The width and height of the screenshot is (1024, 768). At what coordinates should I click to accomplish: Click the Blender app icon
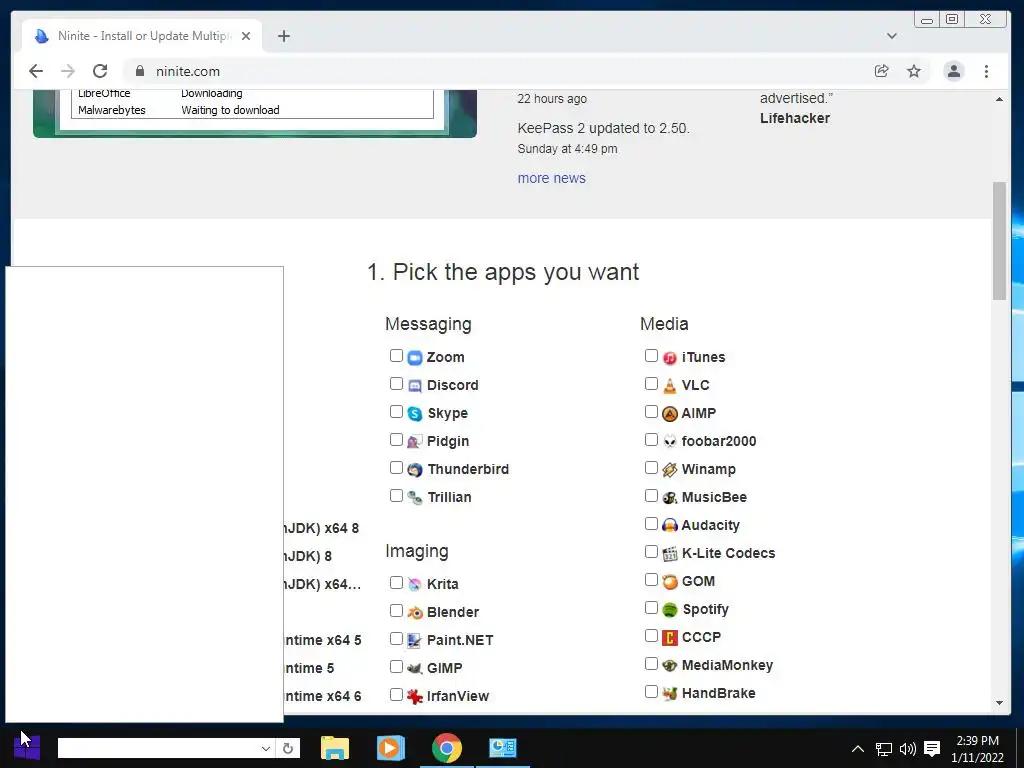tap(415, 613)
